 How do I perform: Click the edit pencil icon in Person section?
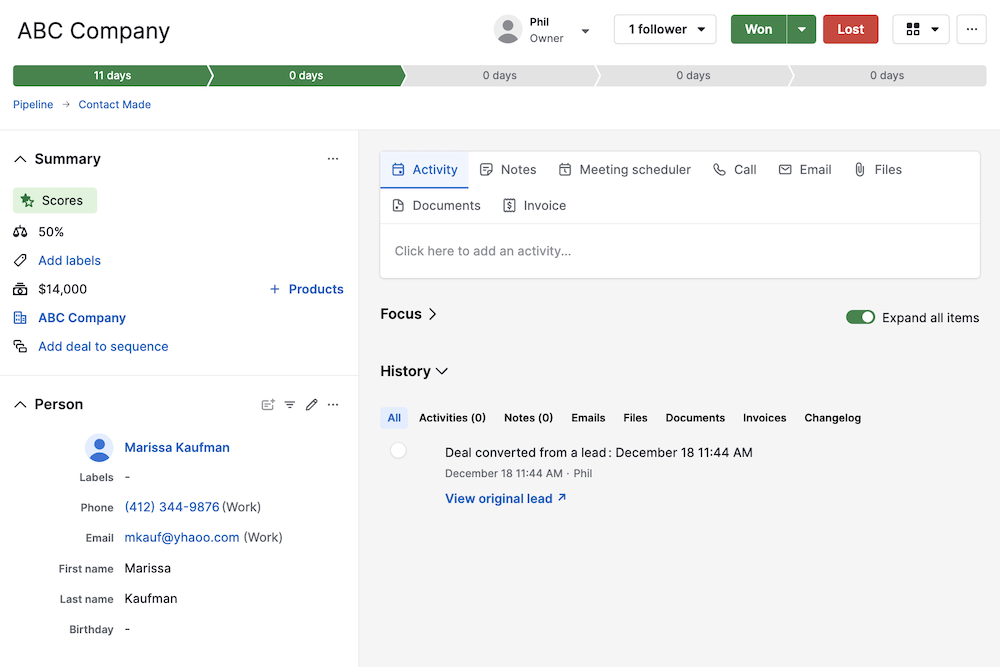312,405
